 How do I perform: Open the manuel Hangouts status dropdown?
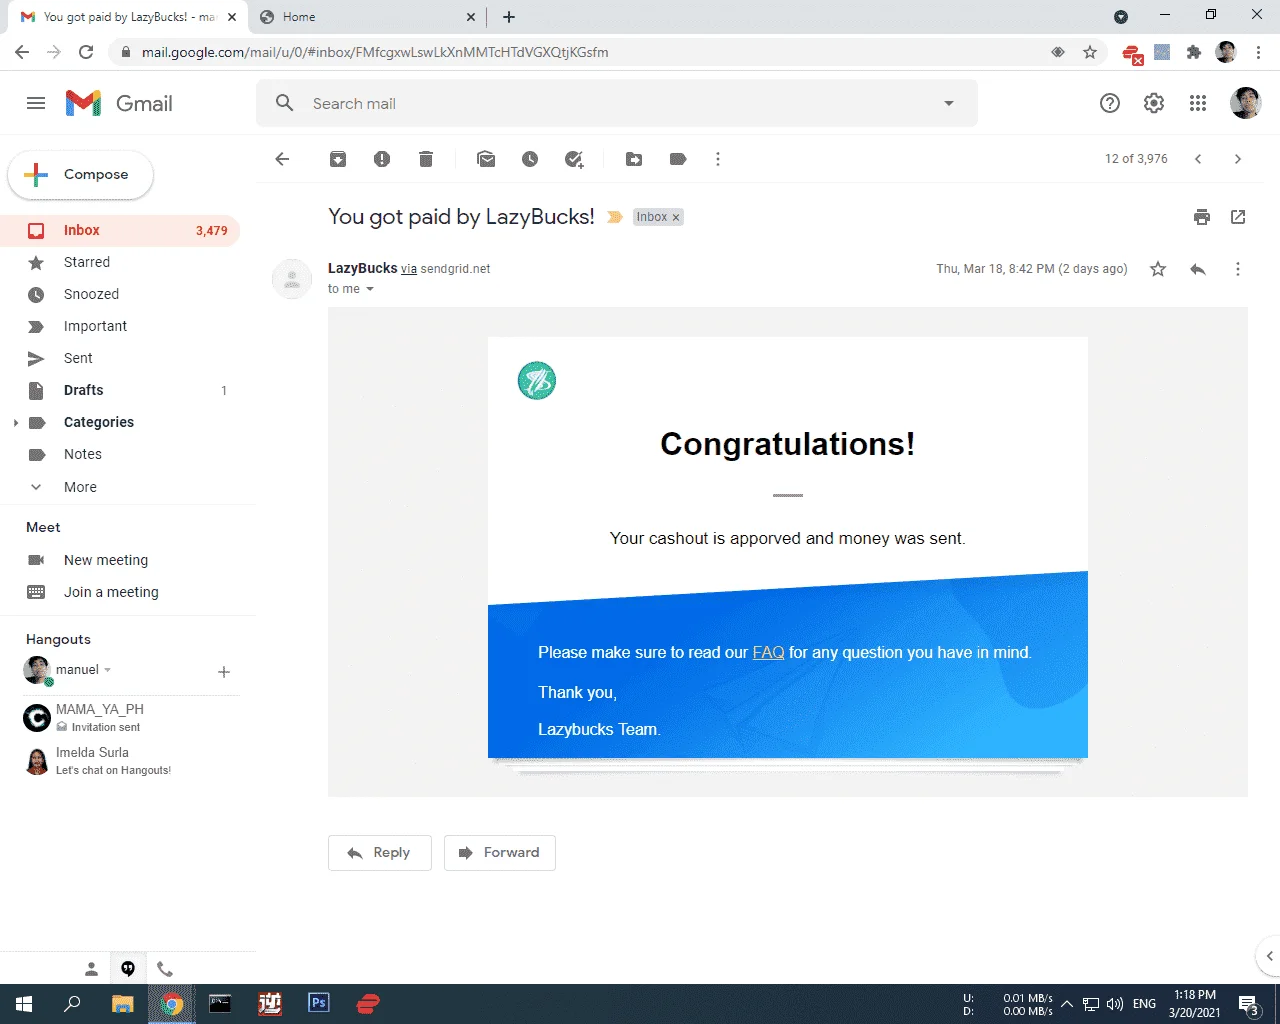click(108, 670)
